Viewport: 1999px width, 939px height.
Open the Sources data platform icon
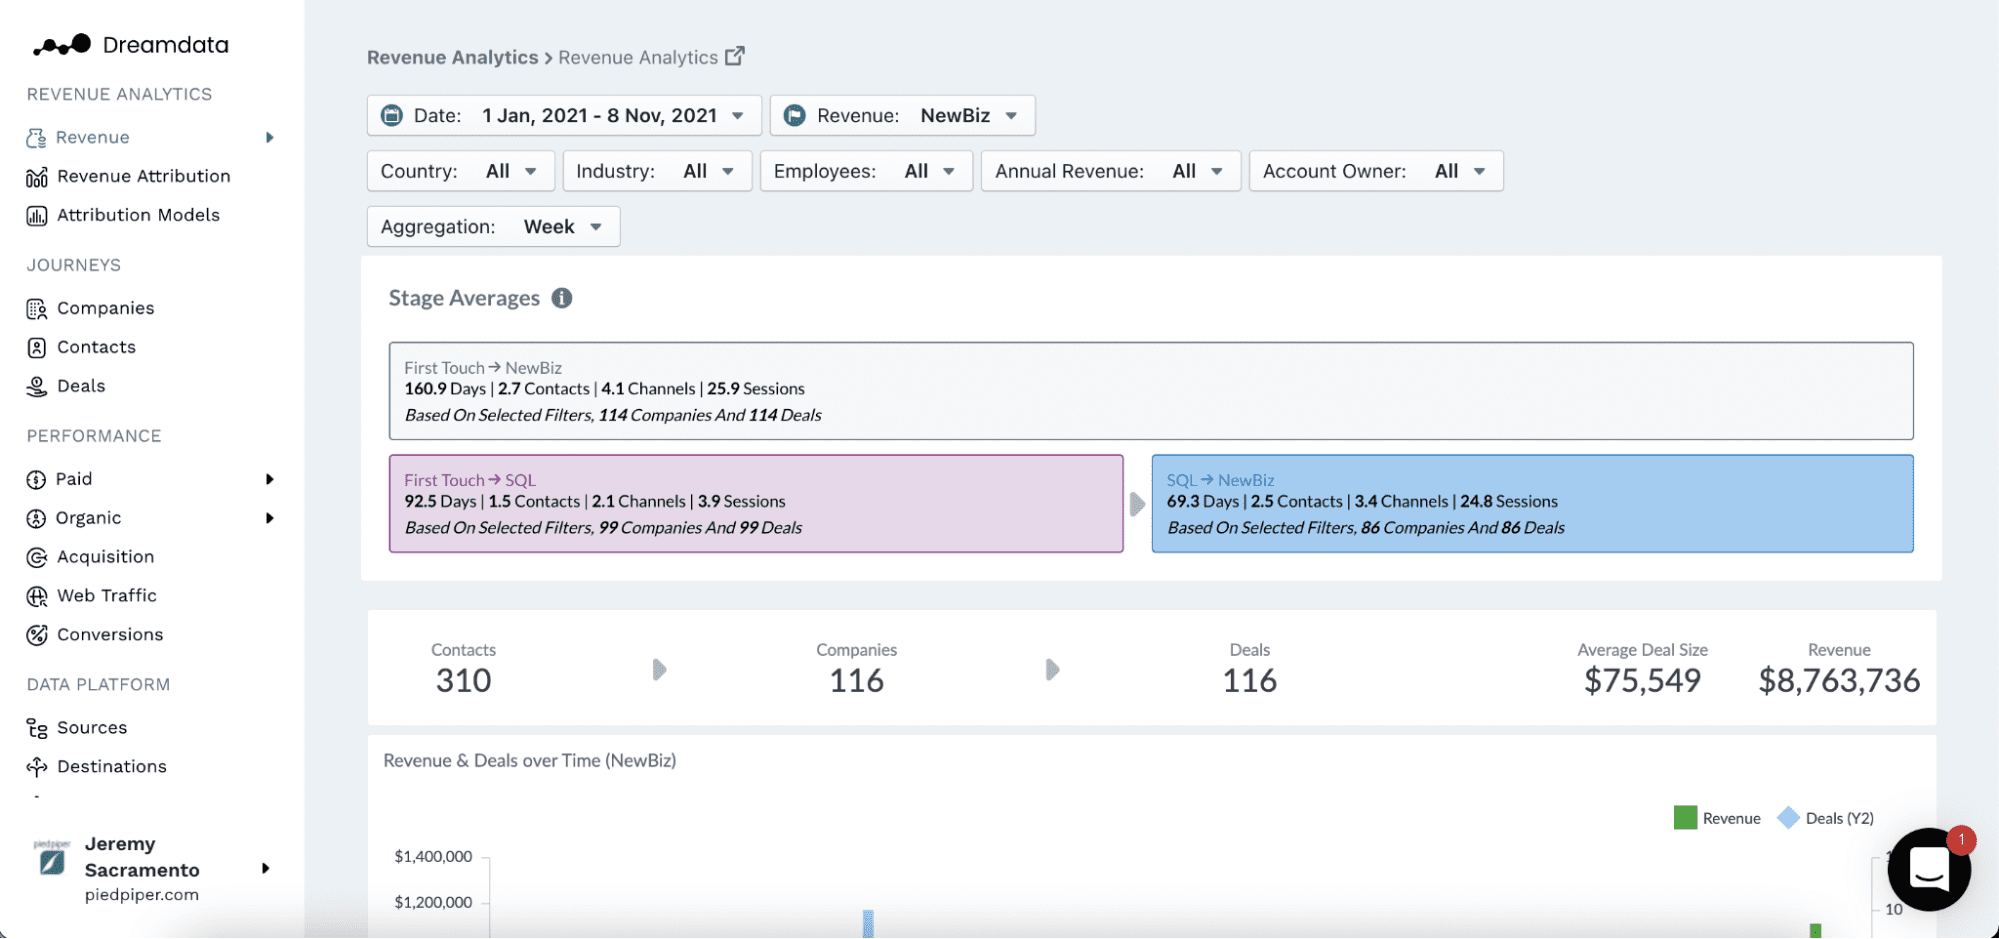pyautogui.click(x=36, y=727)
